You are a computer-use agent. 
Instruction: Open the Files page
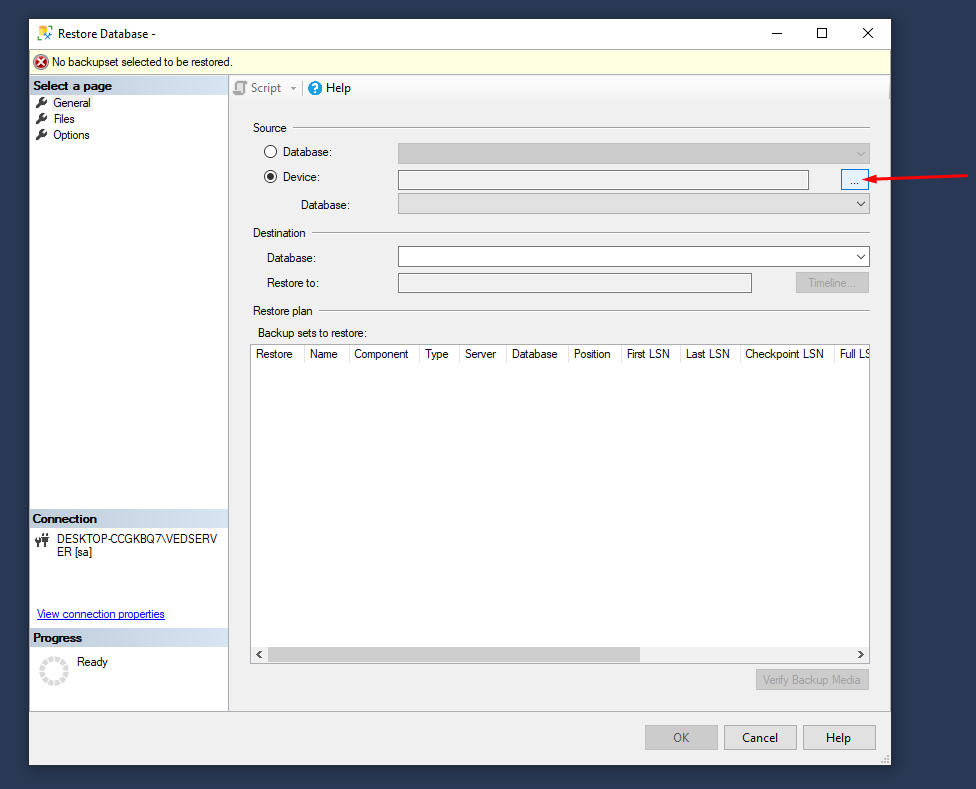[64, 119]
